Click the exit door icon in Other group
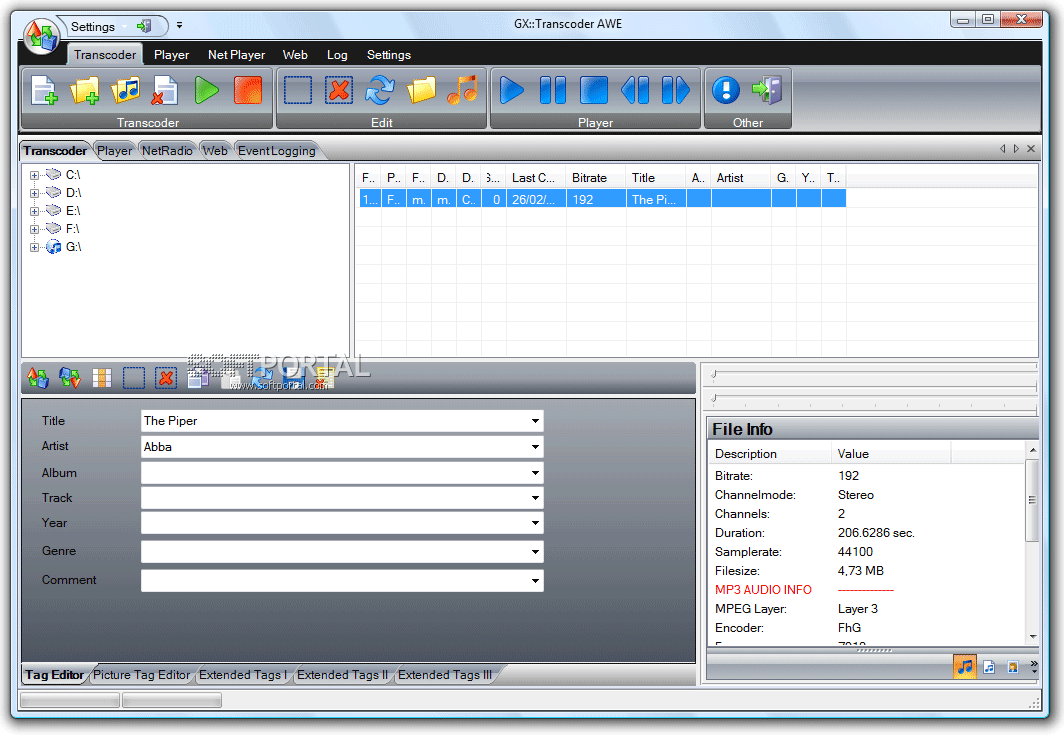 click(x=767, y=90)
